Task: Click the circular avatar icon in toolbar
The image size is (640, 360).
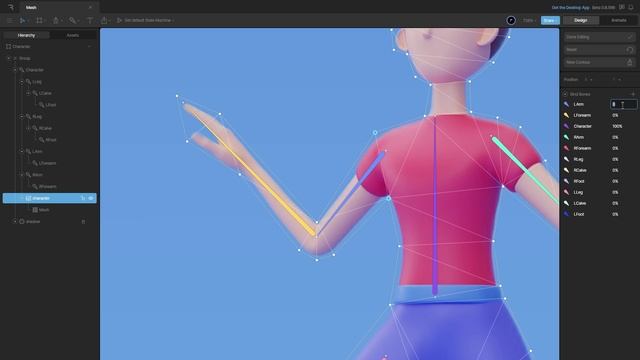Action: pyautogui.click(x=511, y=20)
